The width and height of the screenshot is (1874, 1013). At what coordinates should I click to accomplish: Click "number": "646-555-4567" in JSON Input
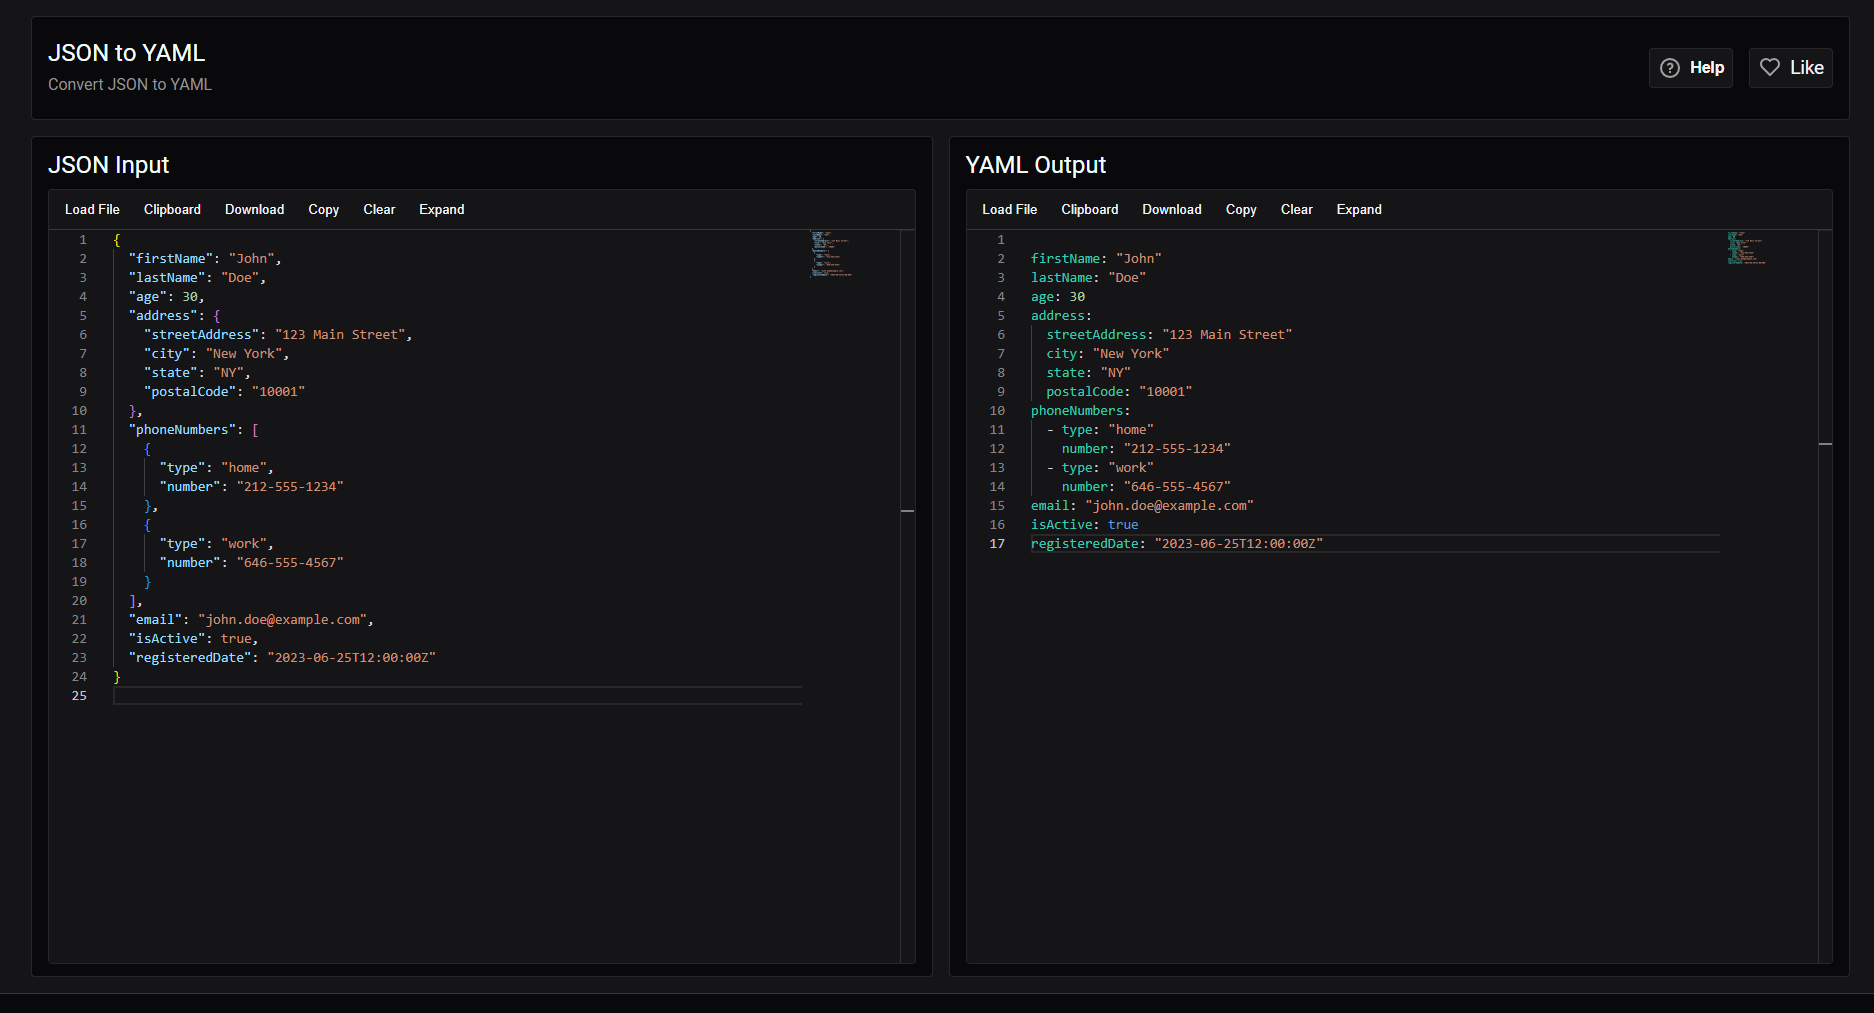click(x=251, y=563)
